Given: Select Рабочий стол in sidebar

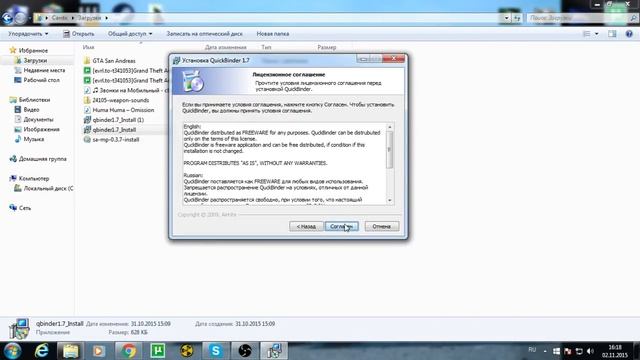Looking at the screenshot, I should click(41, 80).
